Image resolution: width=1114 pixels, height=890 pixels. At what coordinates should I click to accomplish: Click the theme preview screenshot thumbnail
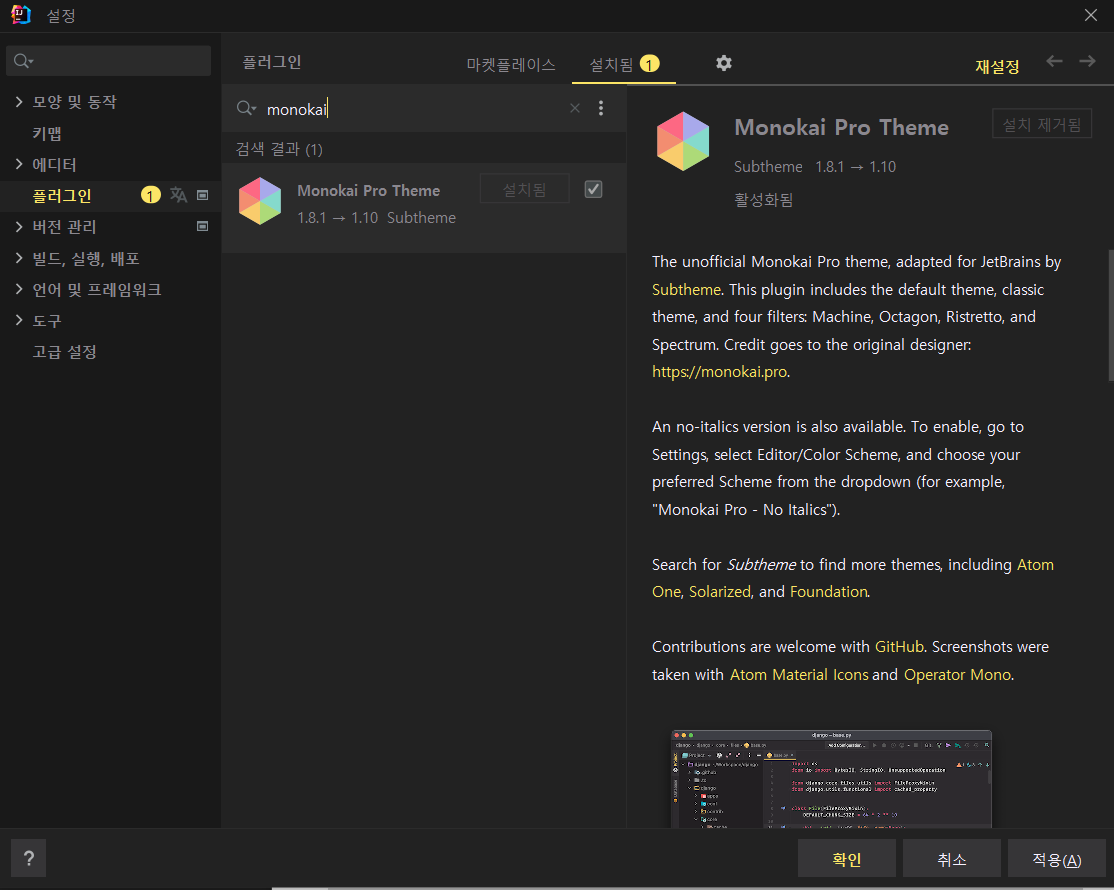tap(831, 778)
